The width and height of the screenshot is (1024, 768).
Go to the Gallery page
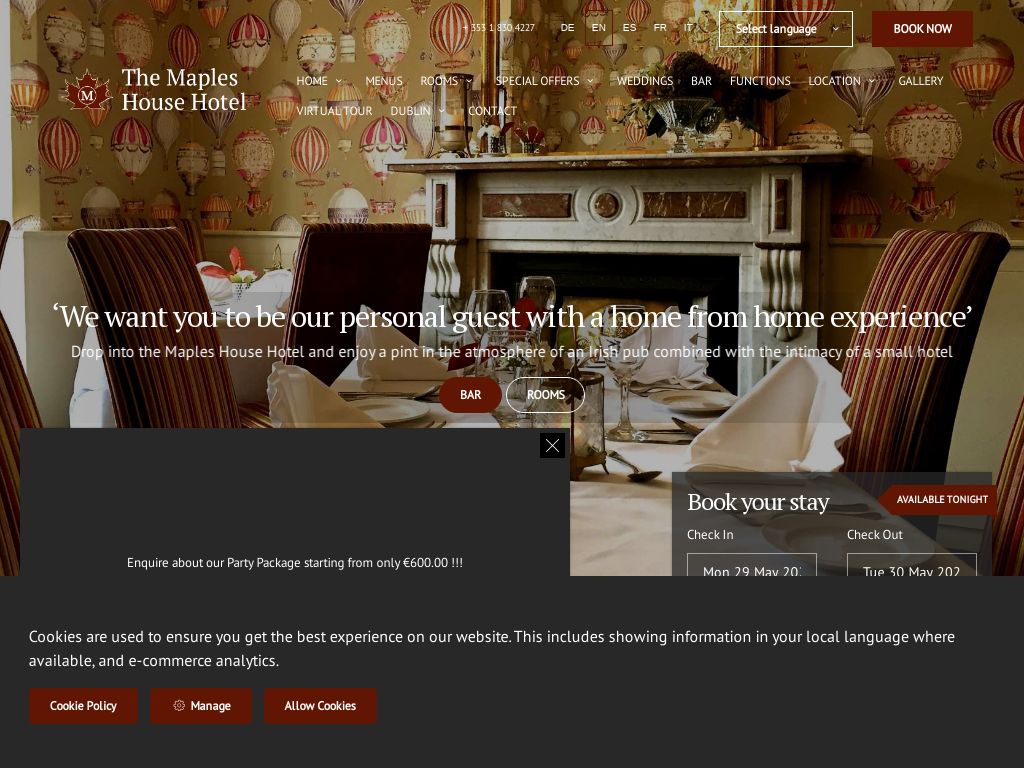click(921, 81)
